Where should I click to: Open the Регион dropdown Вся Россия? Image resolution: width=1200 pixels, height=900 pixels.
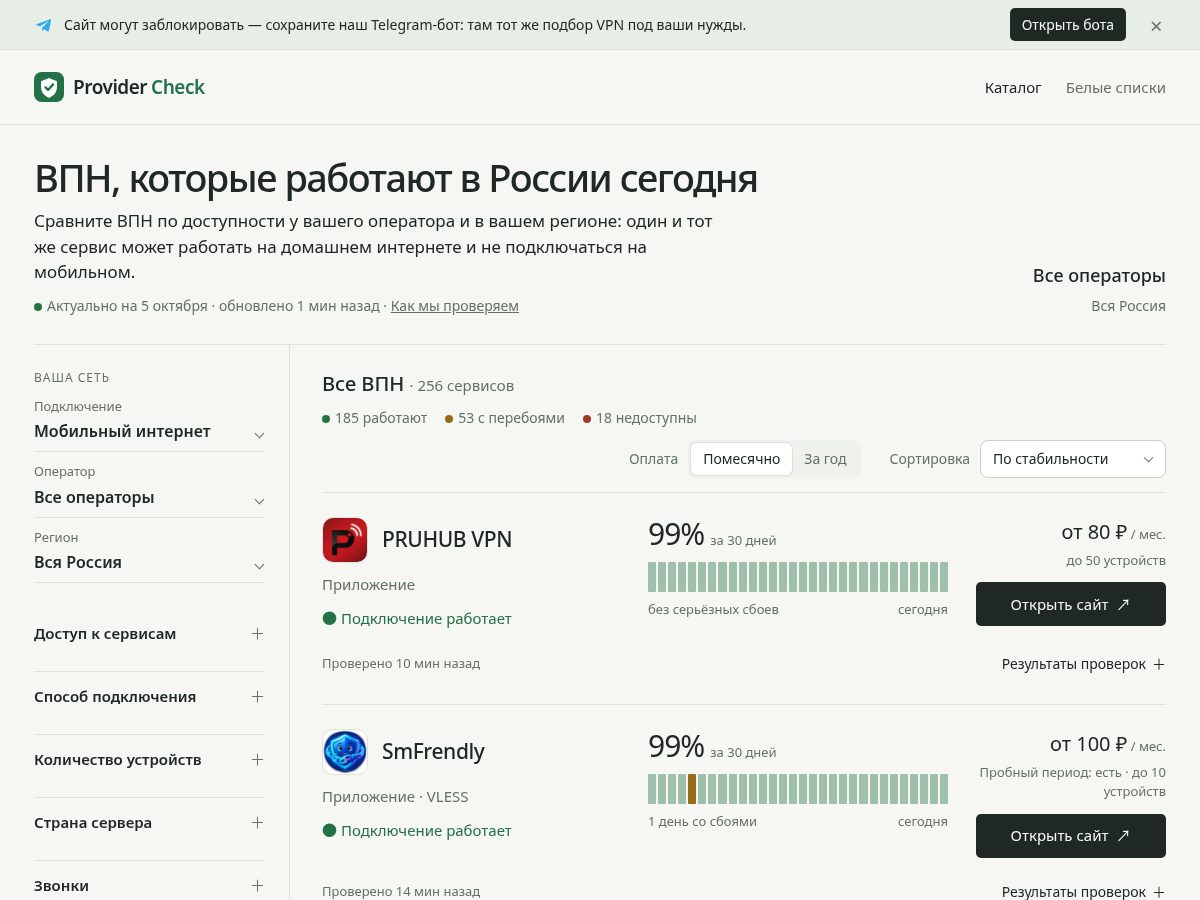point(150,563)
